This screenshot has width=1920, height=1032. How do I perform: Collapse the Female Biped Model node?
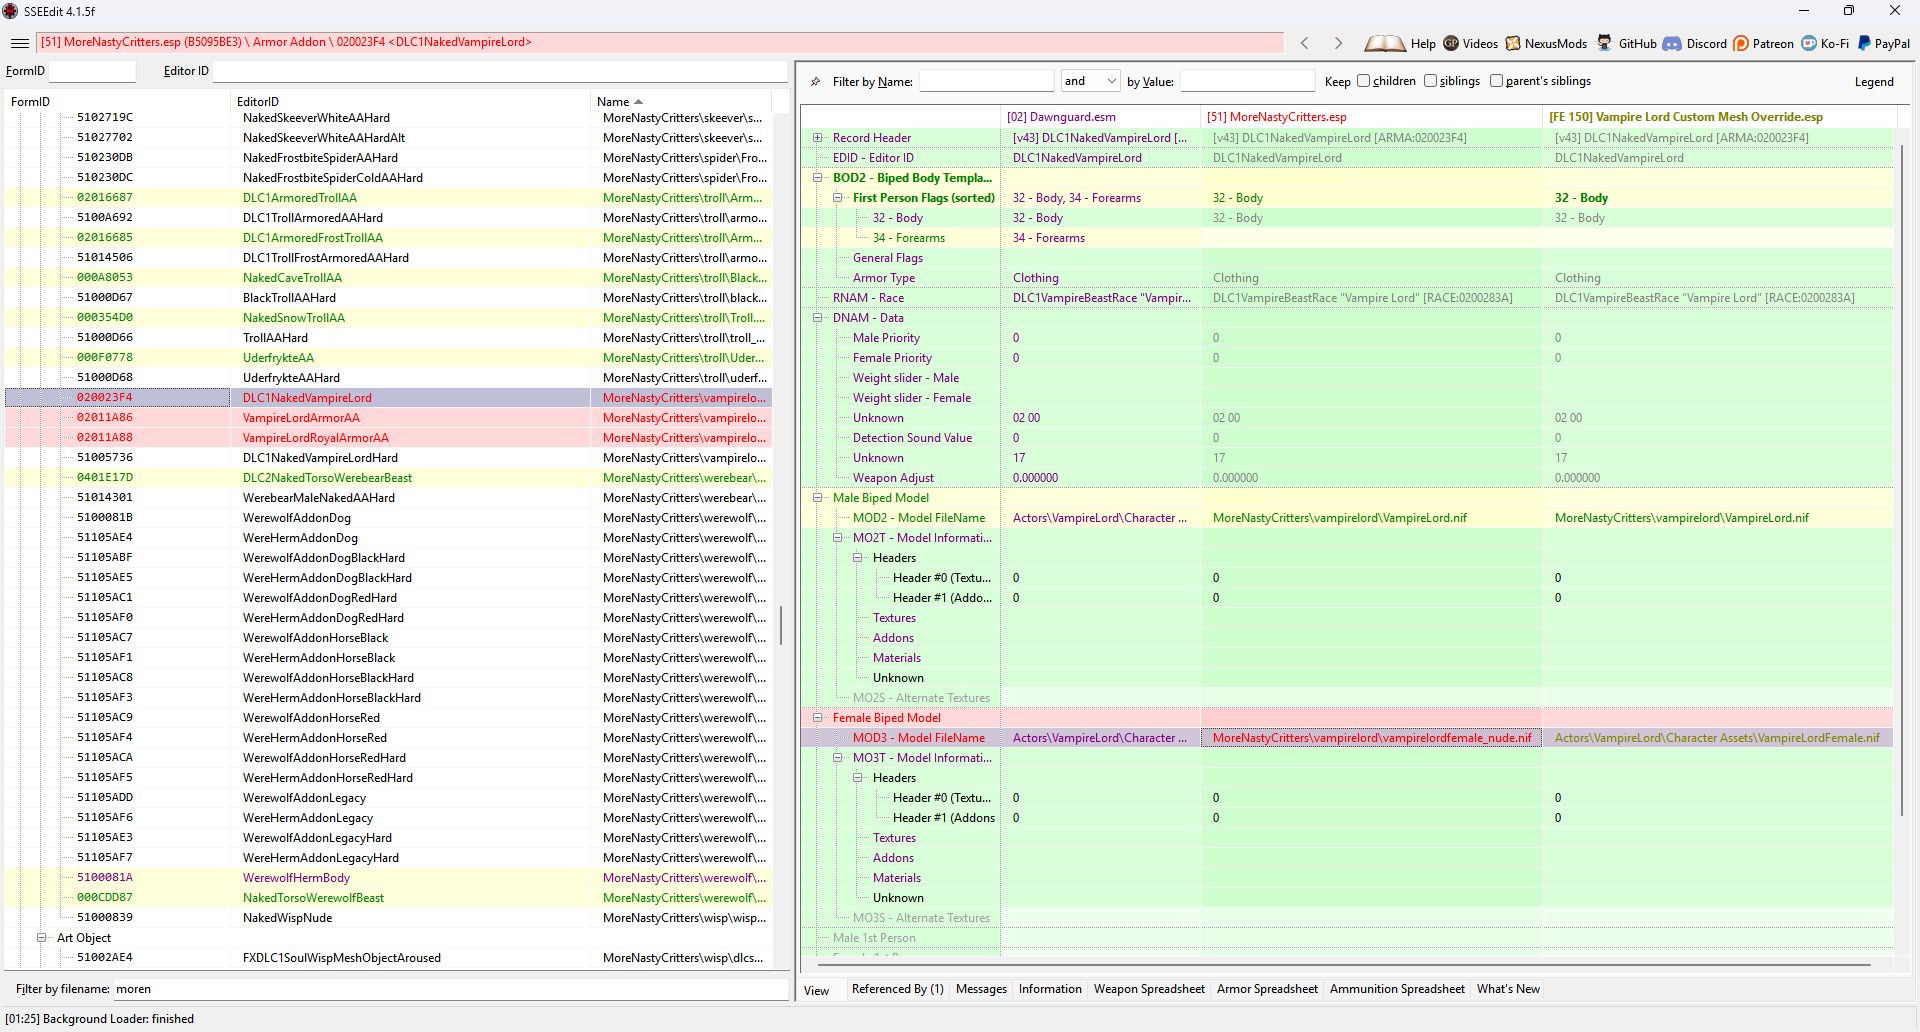pos(818,718)
